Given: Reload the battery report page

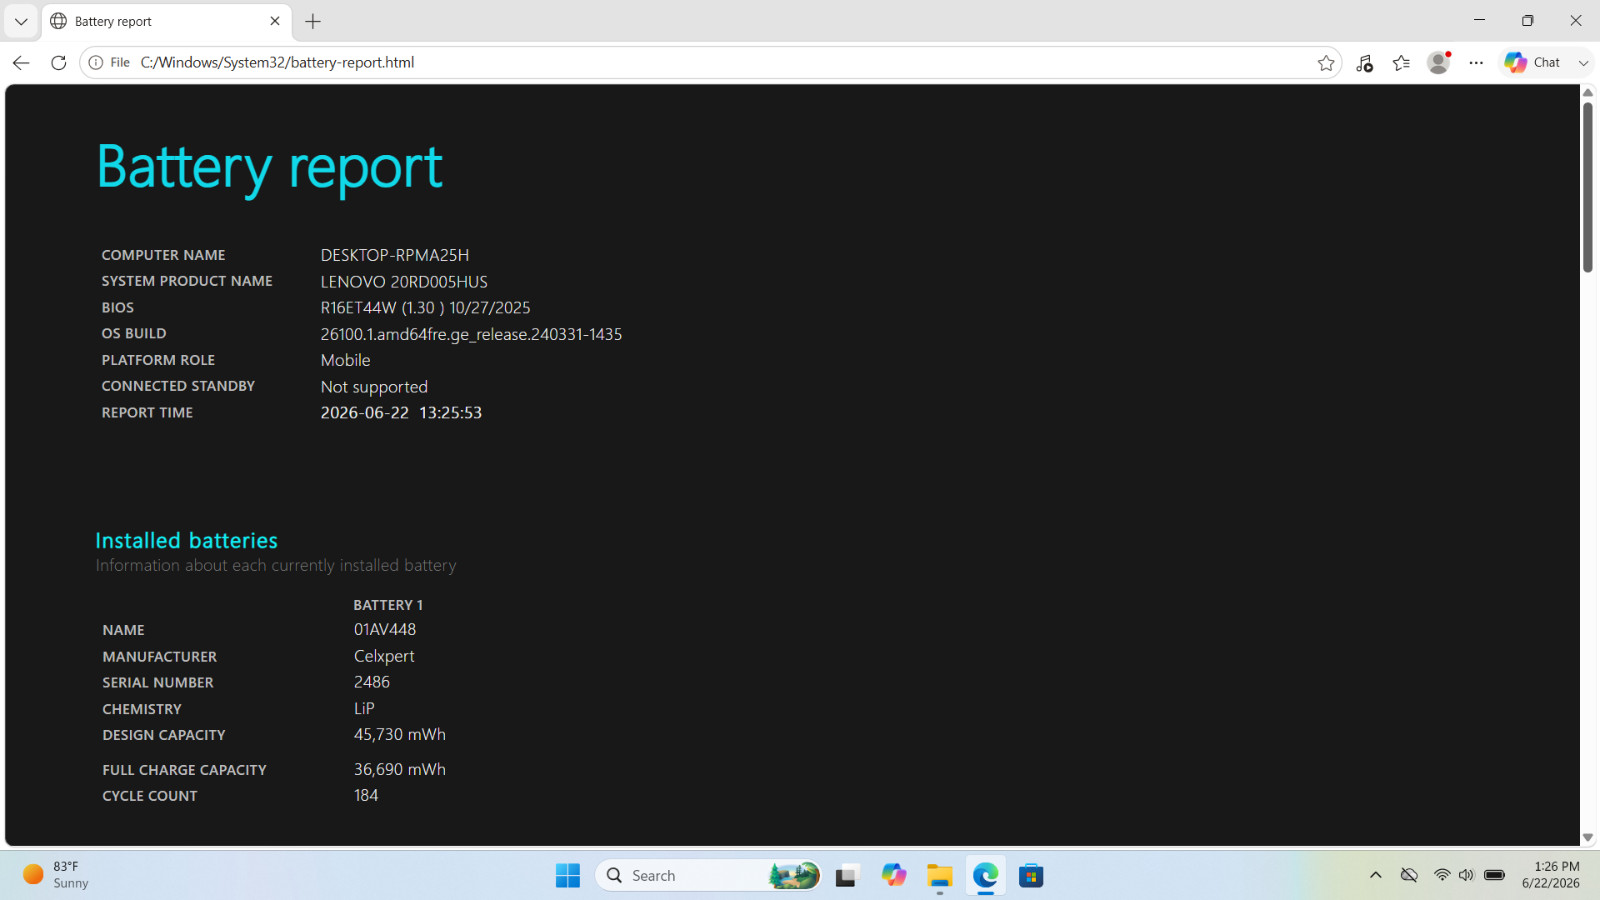Looking at the screenshot, I should tap(59, 62).
